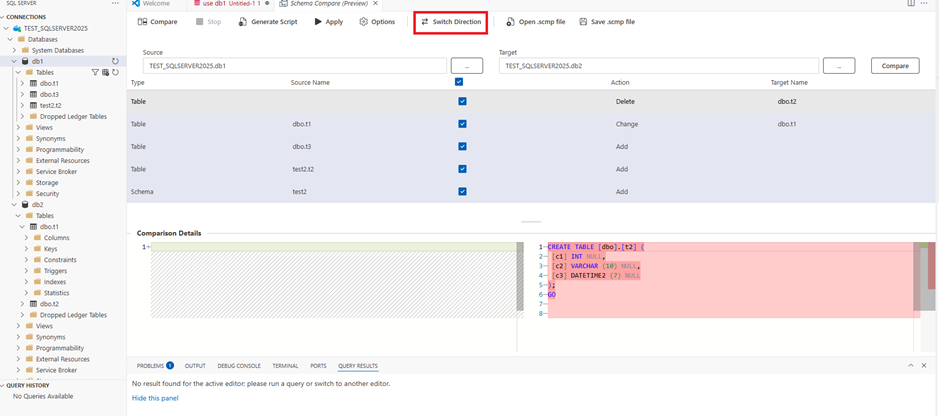Image resolution: width=939 pixels, height=416 pixels.
Task: Click the Source Name column header
Action: click(x=310, y=83)
